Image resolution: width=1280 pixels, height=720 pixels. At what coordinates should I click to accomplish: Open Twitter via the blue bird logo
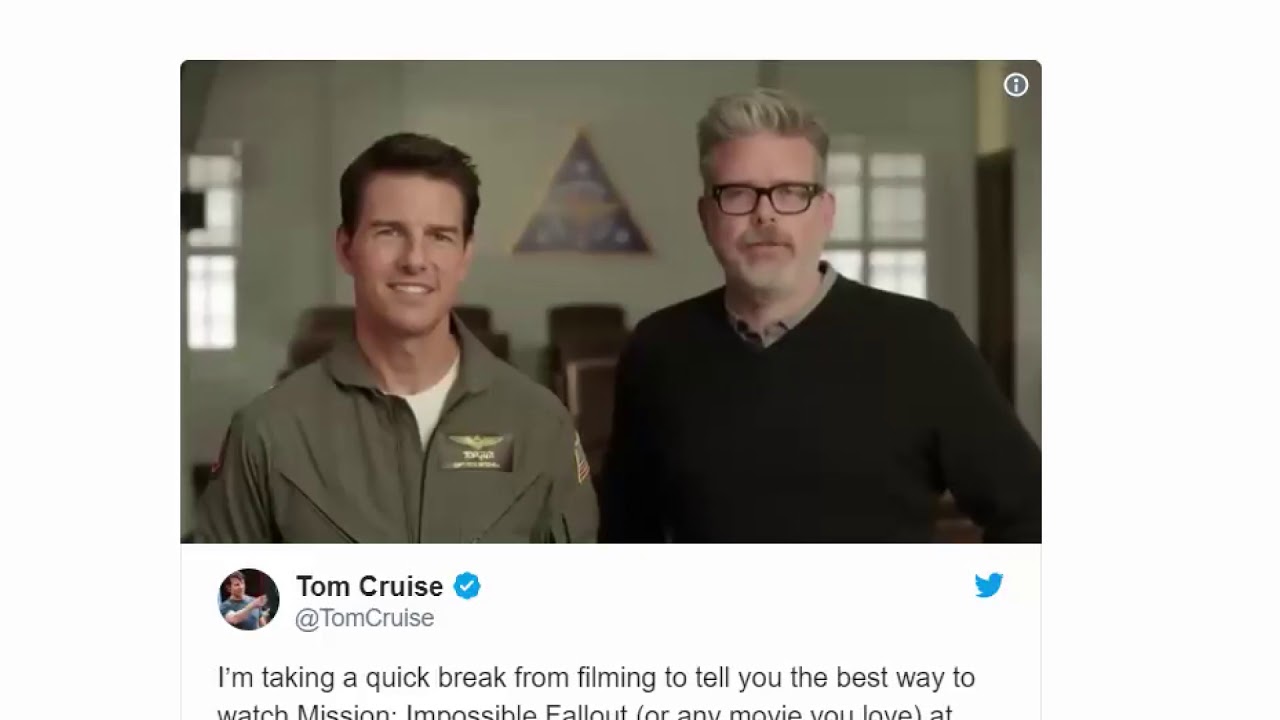coord(989,586)
